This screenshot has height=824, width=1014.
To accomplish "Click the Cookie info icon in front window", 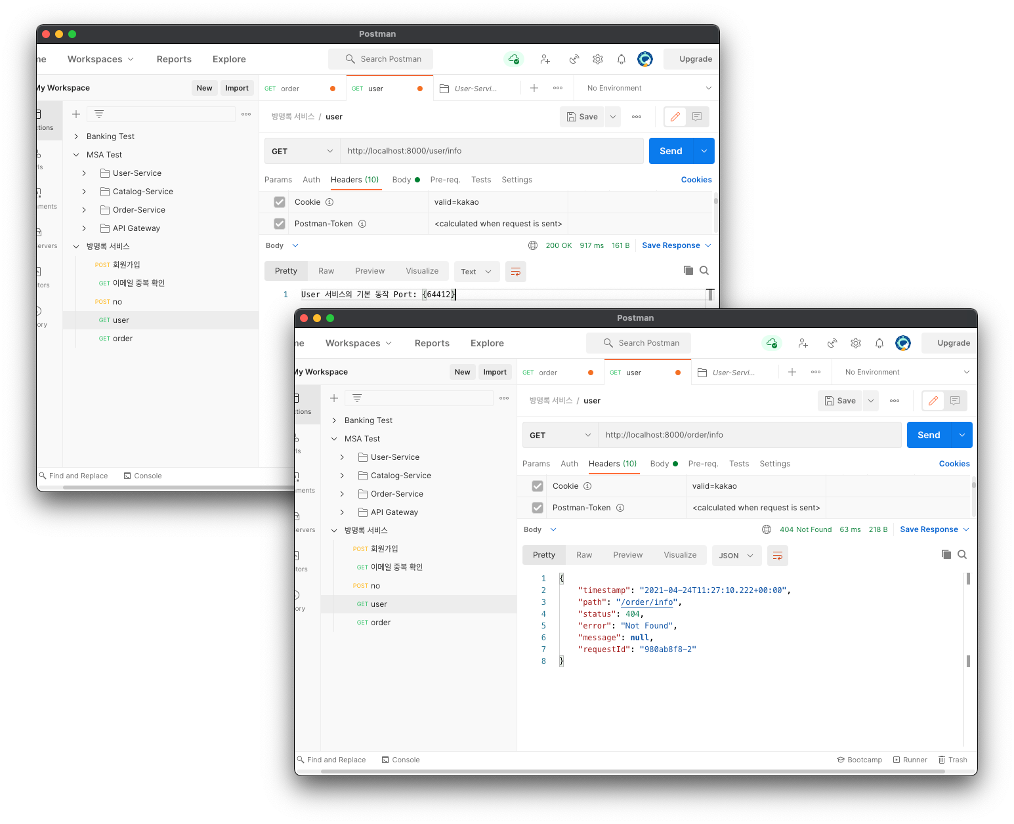I will pos(587,486).
